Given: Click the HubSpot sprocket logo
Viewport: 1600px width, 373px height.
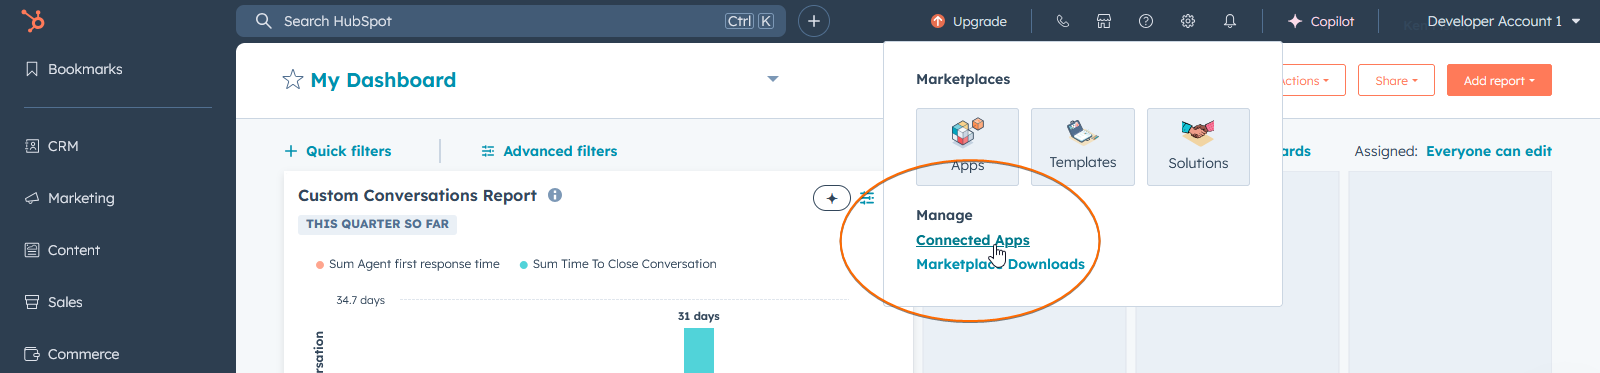Looking at the screenshot, I should 33,20.
